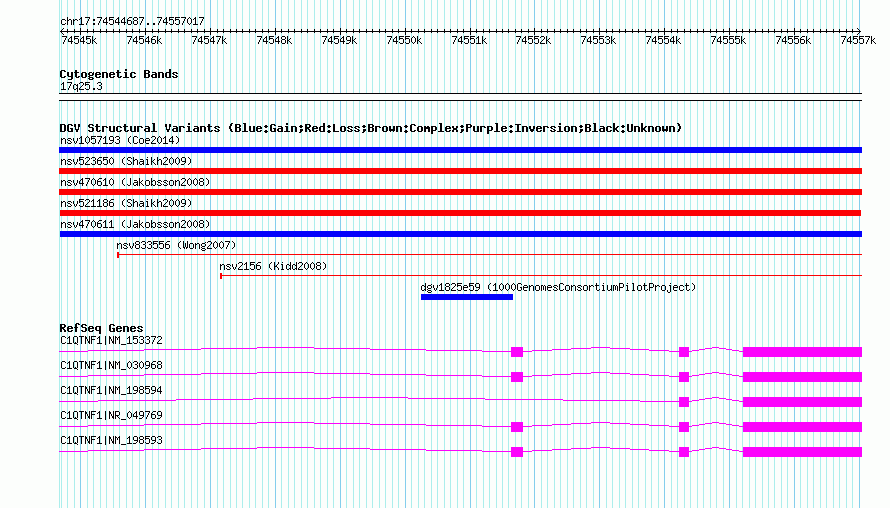Click the large last exon of NM_030968
890x508 pixels.
(803, 377)
